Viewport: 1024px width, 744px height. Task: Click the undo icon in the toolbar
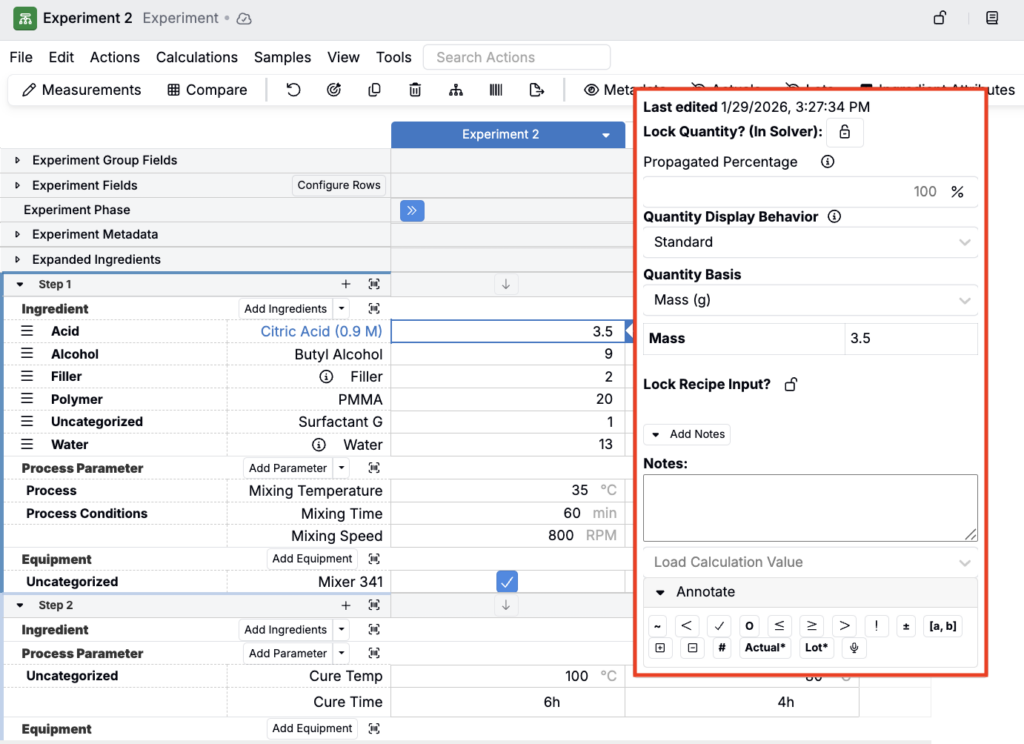tap(293, 90)
